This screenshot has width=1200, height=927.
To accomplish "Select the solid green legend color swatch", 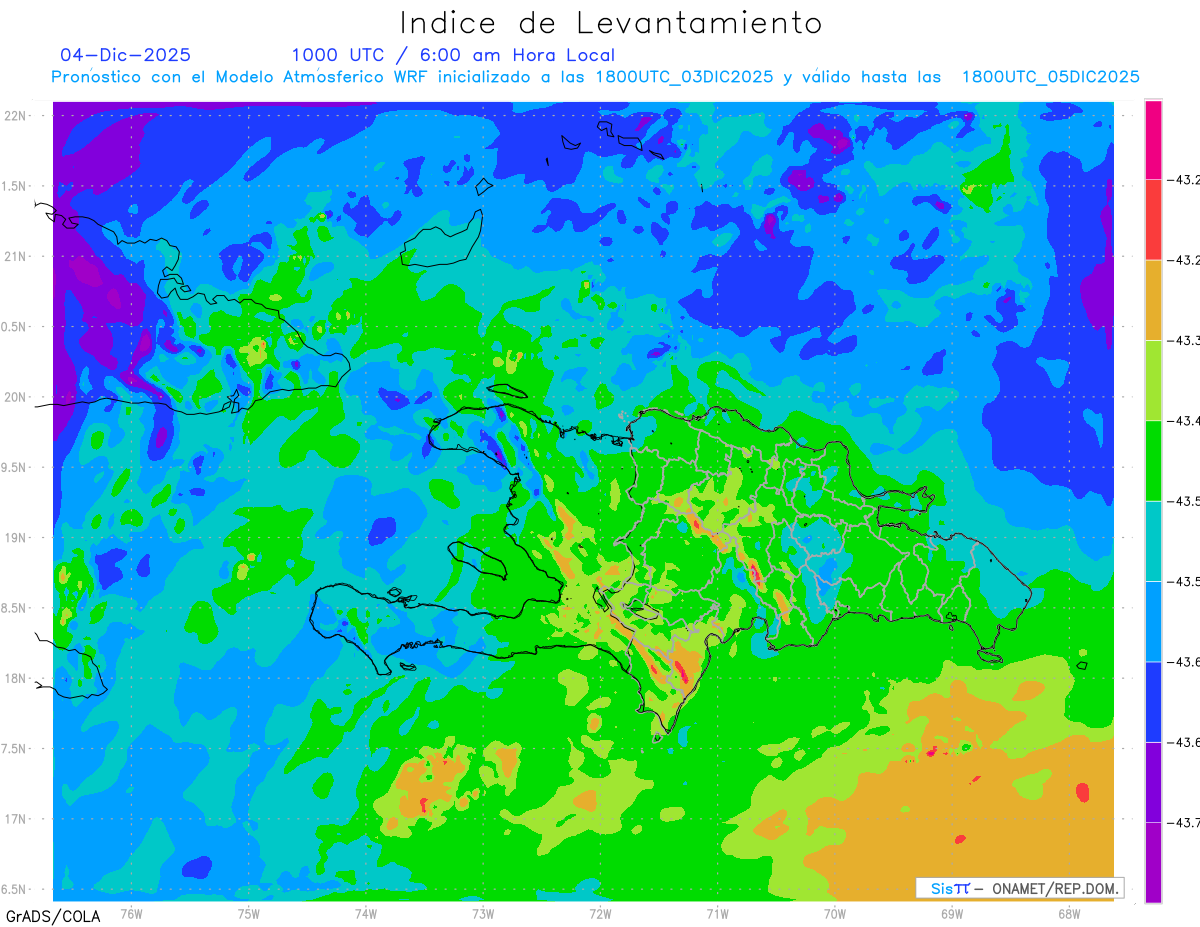I will 1153,460.
